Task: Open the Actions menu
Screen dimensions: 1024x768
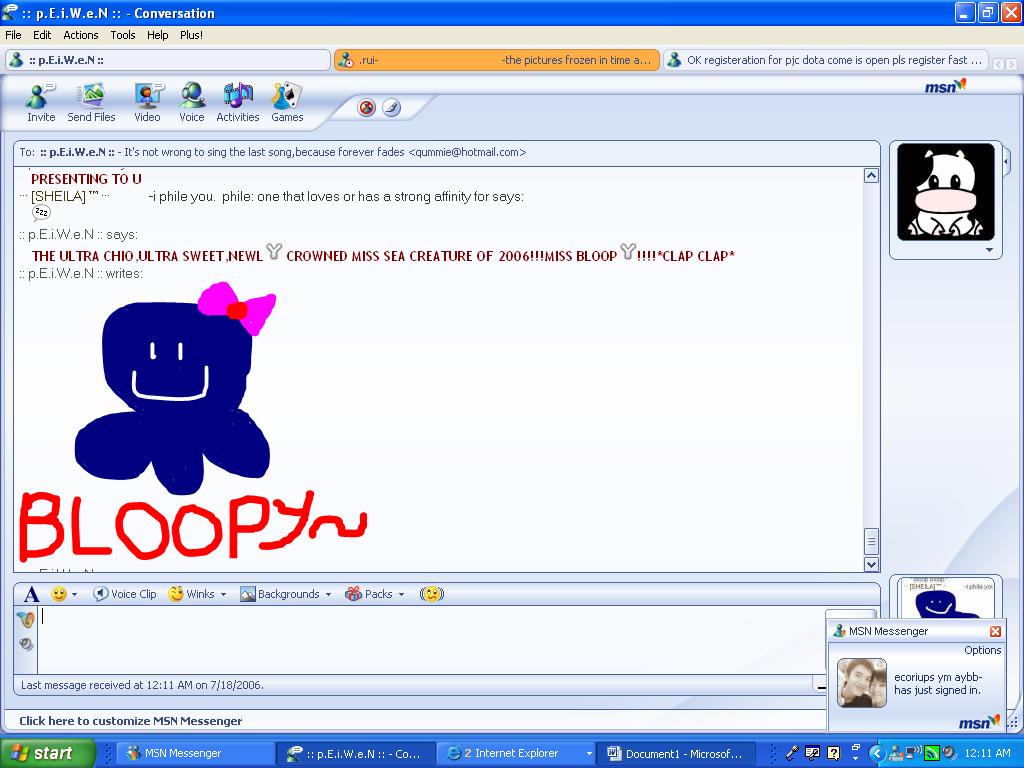Action: 80,35
